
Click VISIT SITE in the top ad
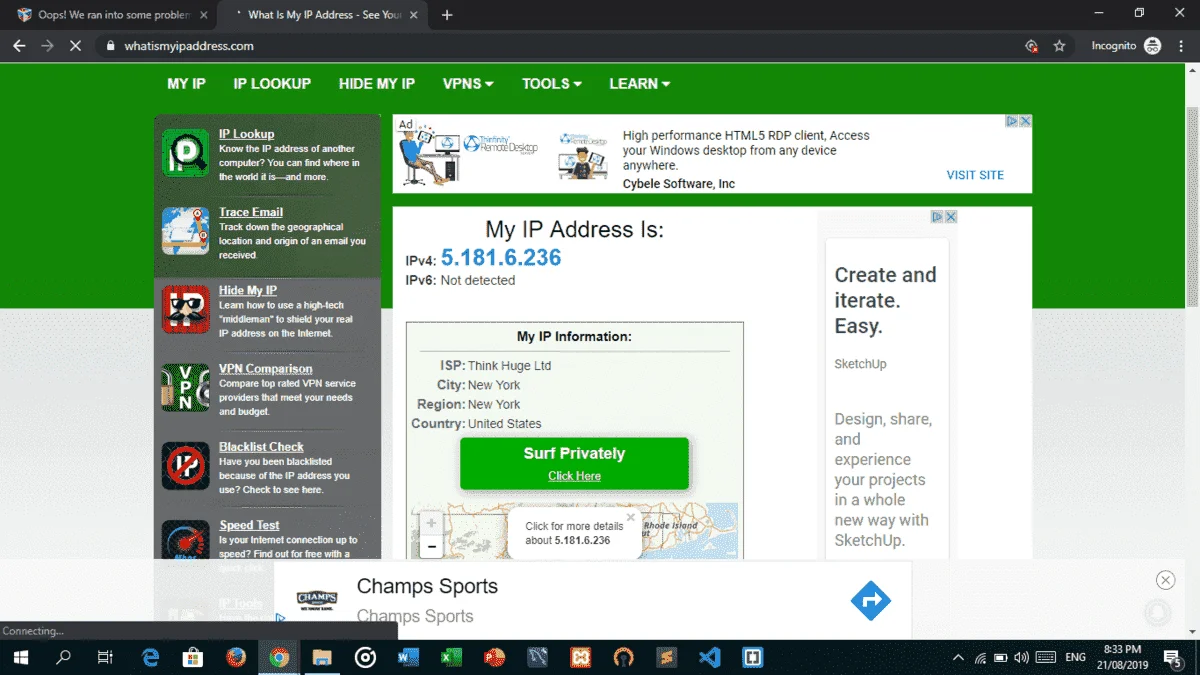[x=975, y=175]
